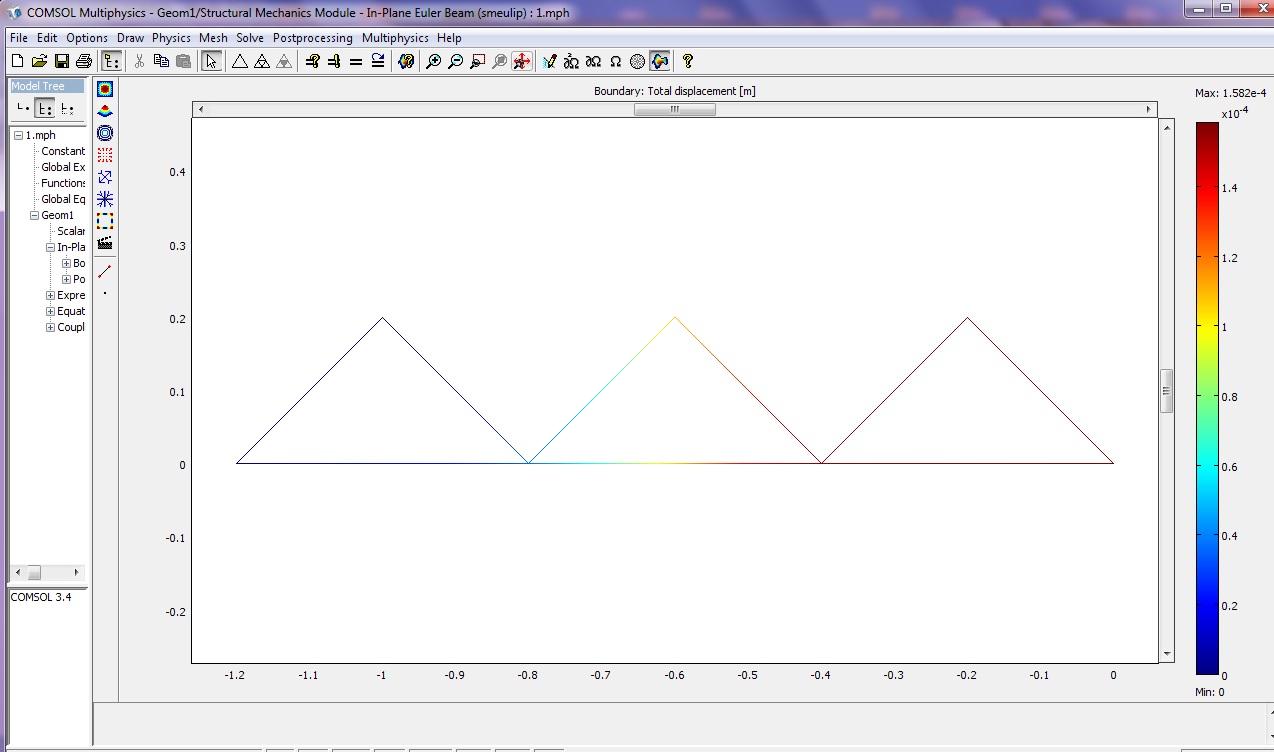Expand the Equation tree node
Screen dimensions: 1274x752
click(x=50, y=311)
